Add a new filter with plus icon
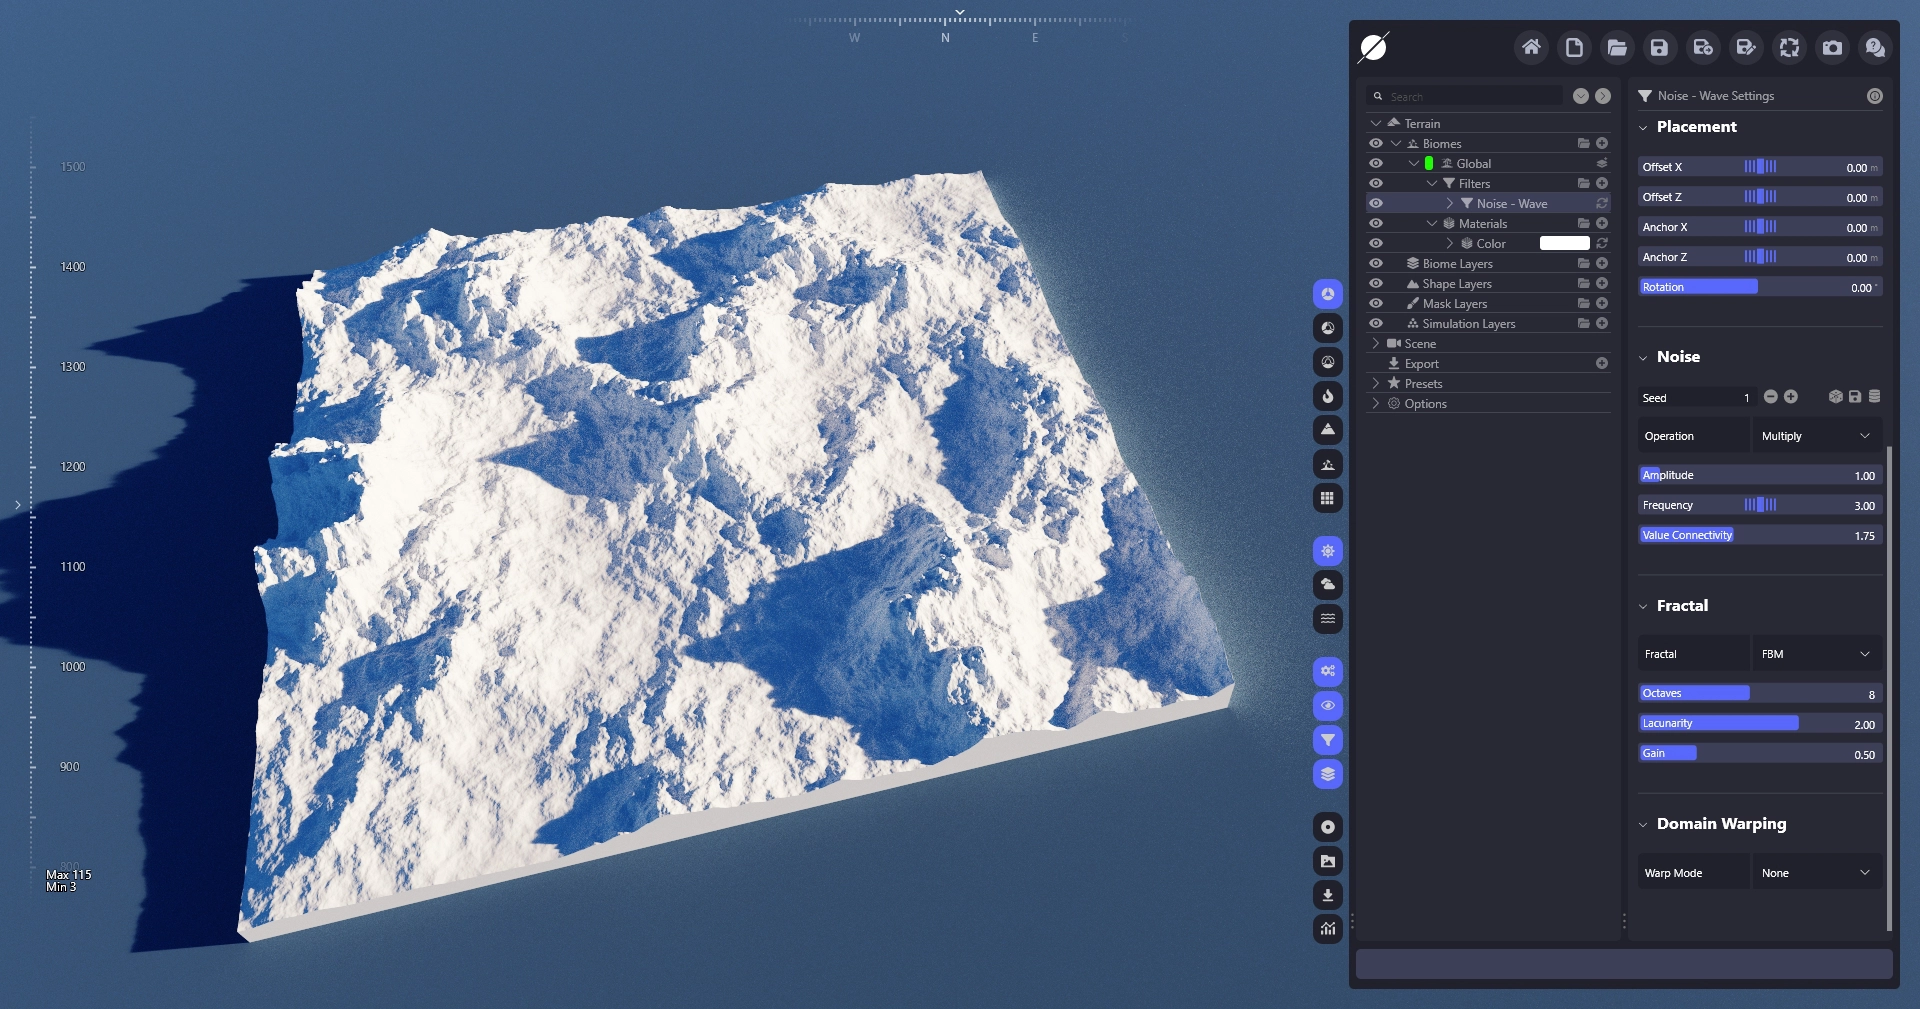The height and width of the screenshot is (1009, 1920). point(1602,184)
